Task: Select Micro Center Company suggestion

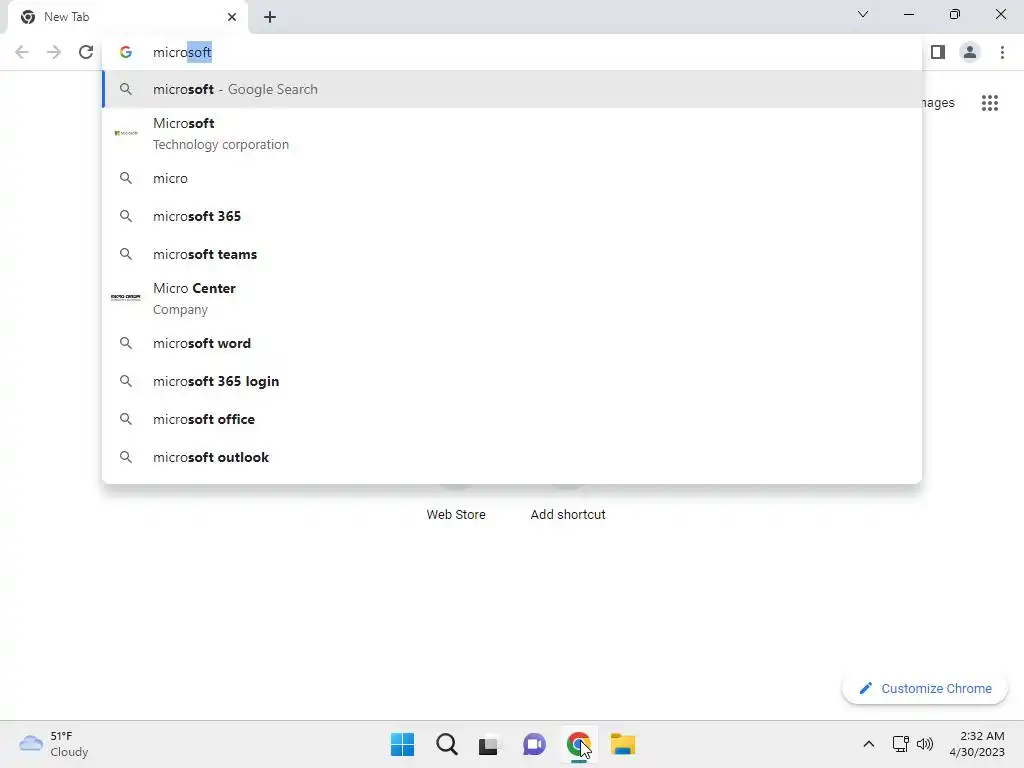Action: pos(512,298)
